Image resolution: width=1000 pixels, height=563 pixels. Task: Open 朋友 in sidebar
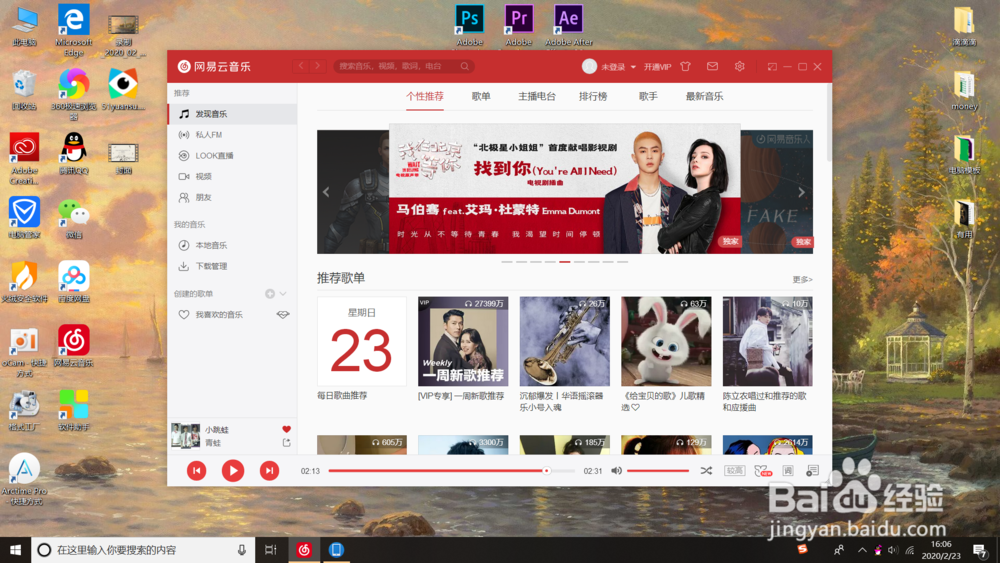pos(233,197)
